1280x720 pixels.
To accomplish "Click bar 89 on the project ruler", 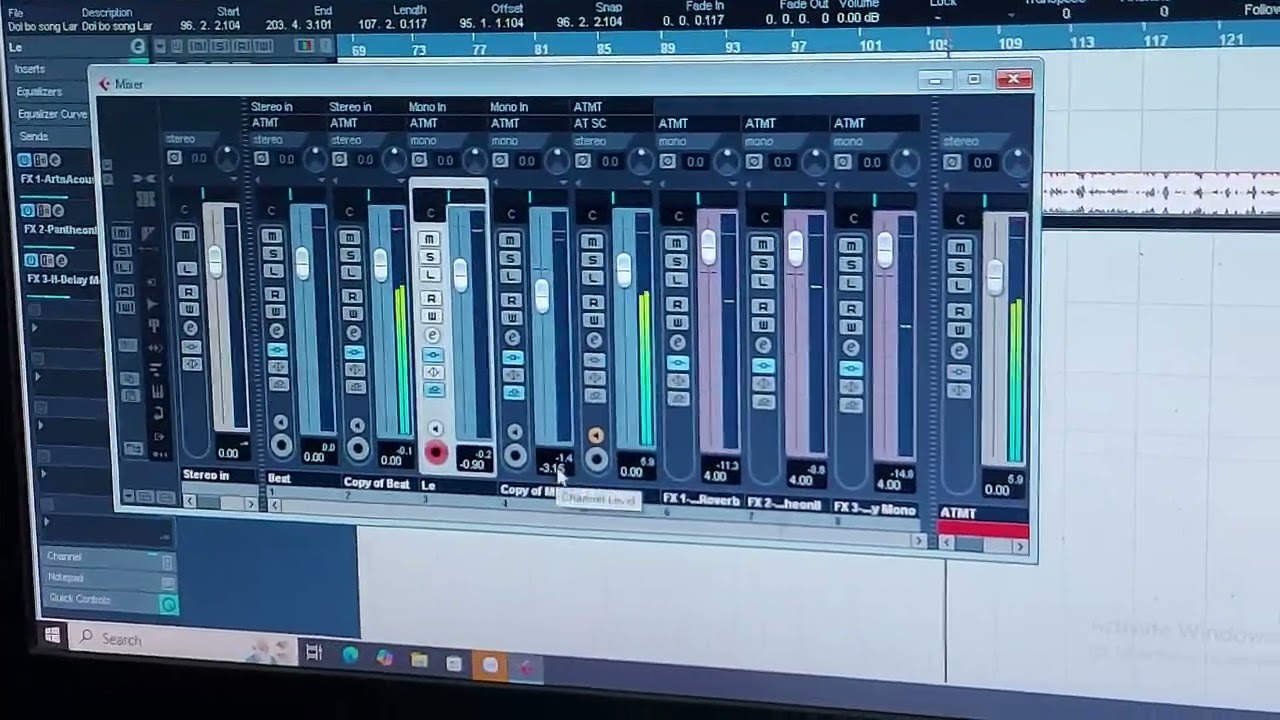I will click(x=667, y=47).
